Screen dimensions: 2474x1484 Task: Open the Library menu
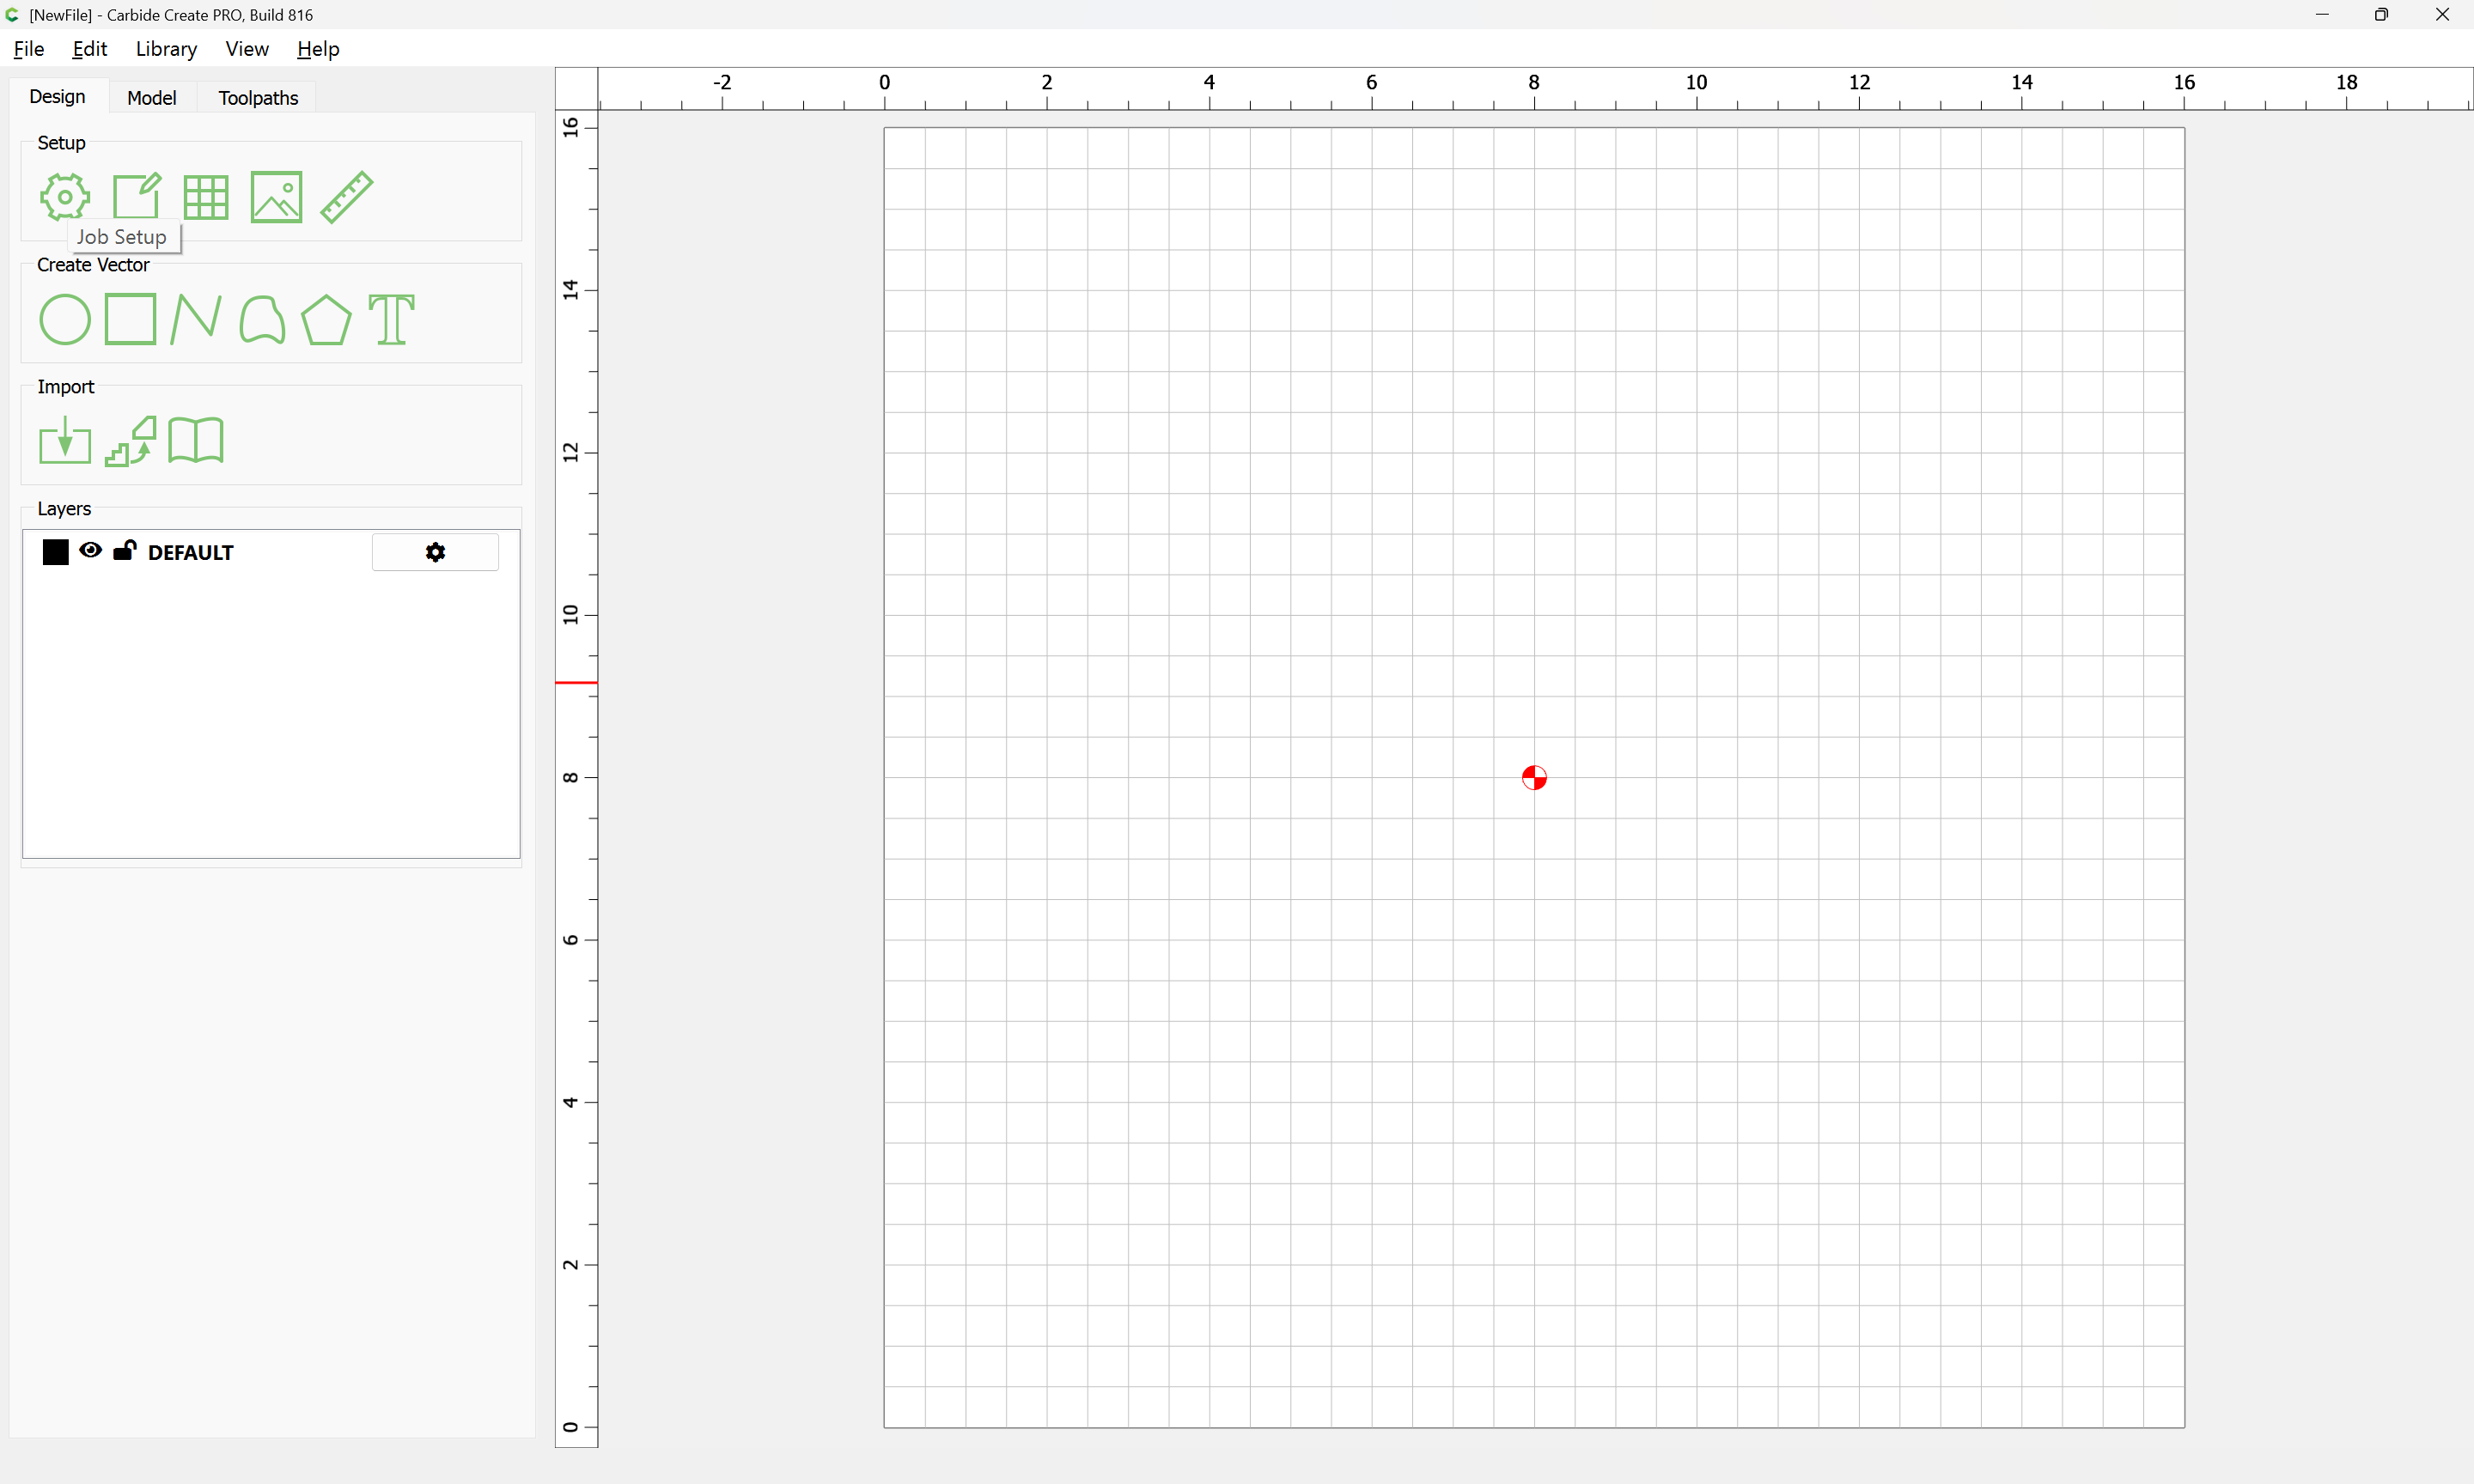click(x=166, y=49)
